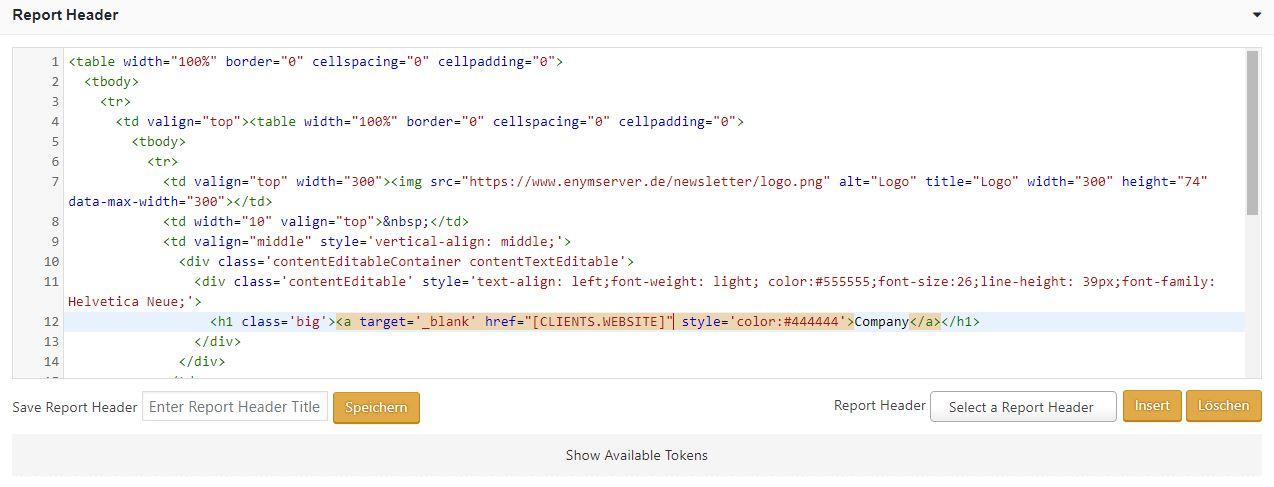Click line number 14 in gutter
Image resolution: width=1274 pixels, height=487 pixels.
point(52,362)
